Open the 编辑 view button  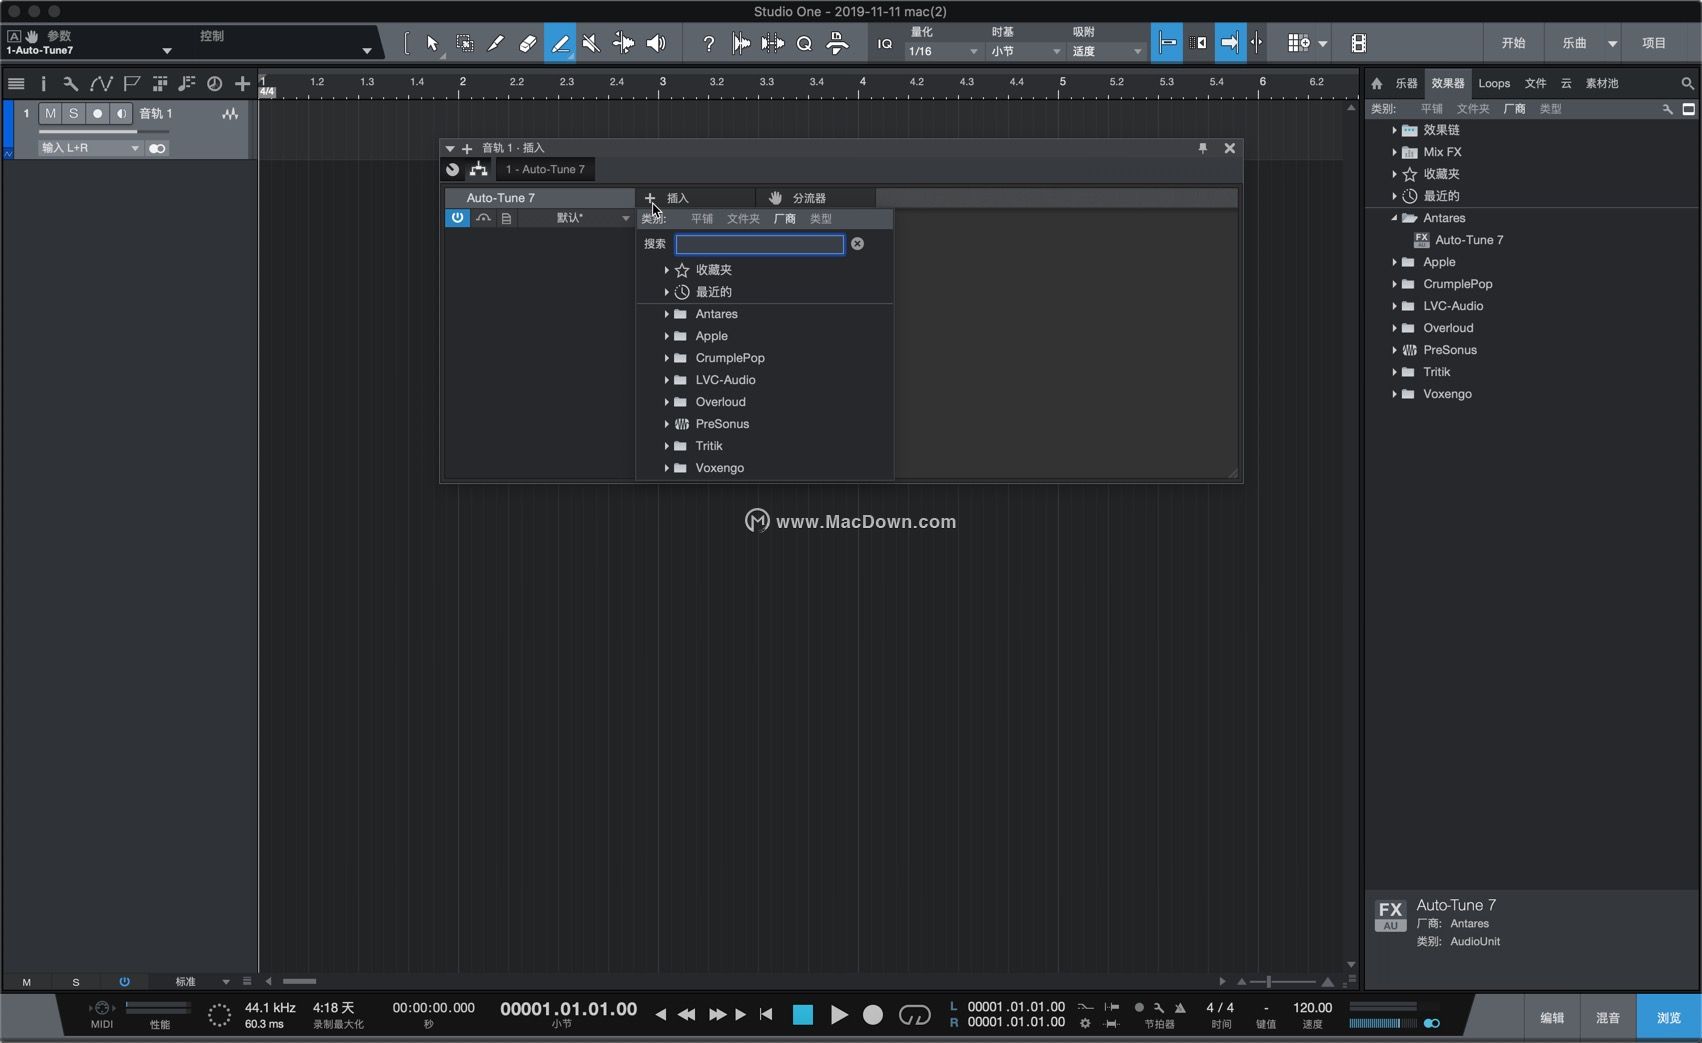click(x=1552, y=1017)
